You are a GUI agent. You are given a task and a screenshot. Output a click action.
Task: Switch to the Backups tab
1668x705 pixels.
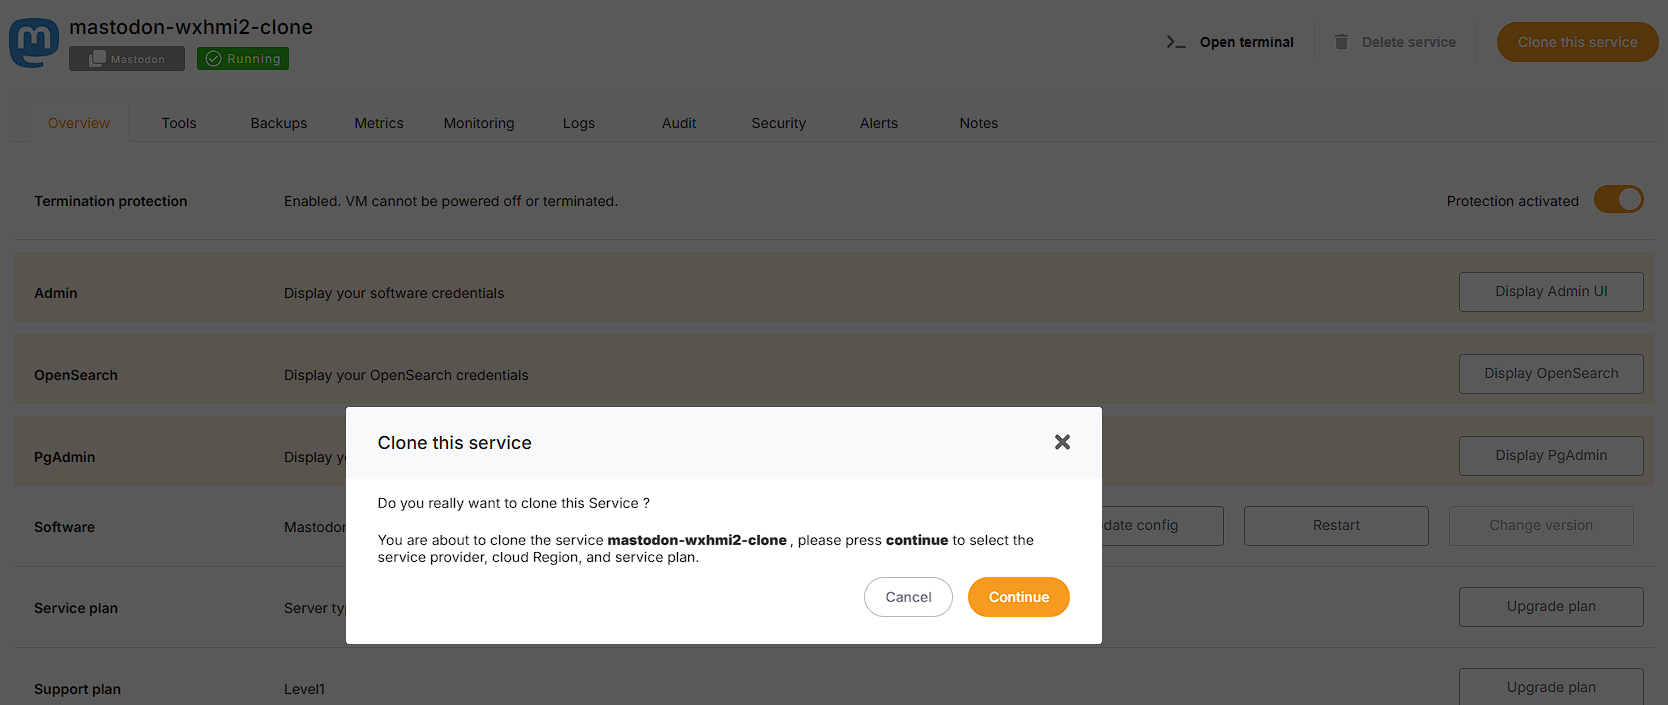pyautogui.click(x=279, y=123)
